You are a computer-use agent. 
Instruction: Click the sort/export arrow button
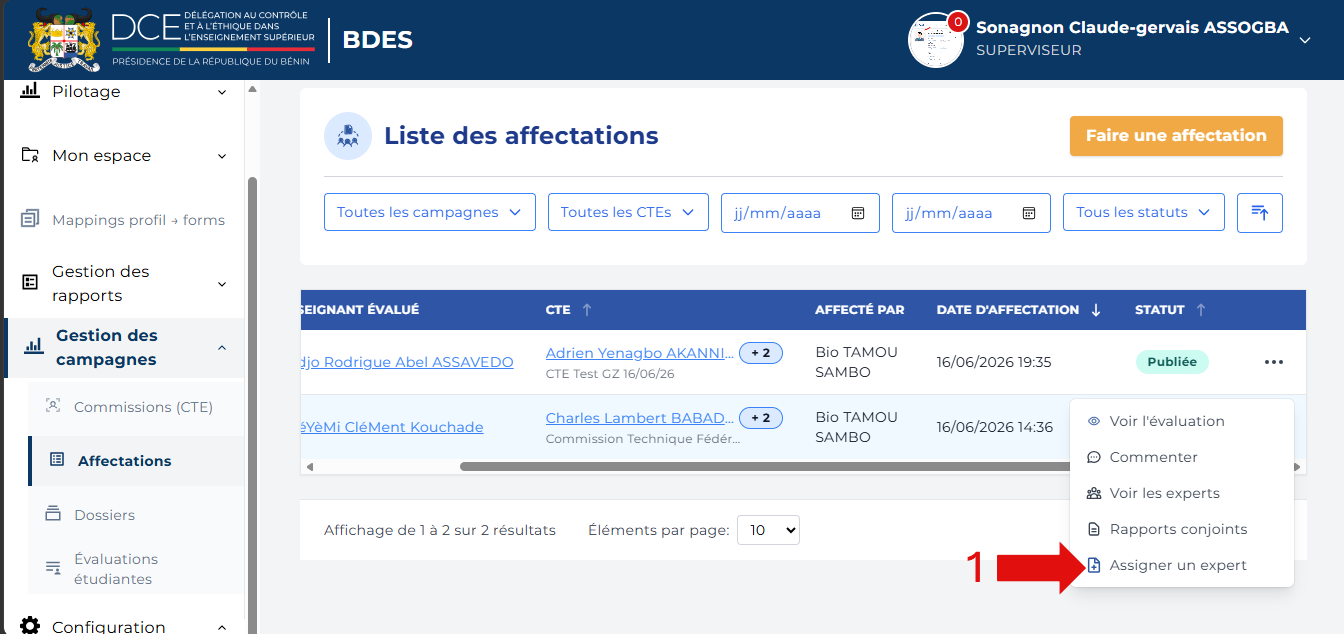(x=1260, y=213)
